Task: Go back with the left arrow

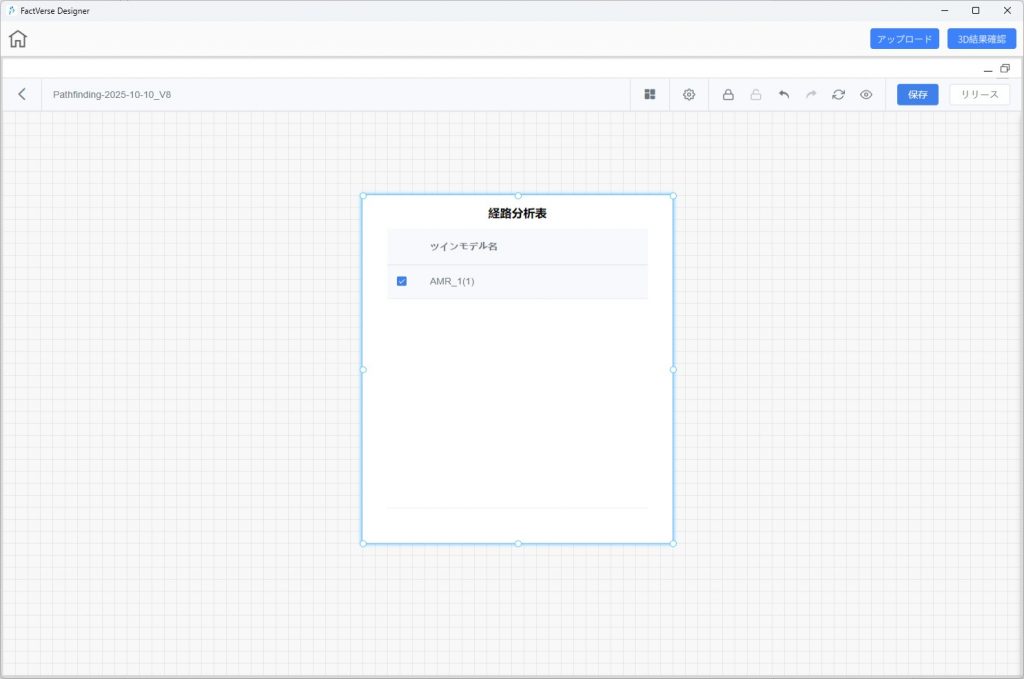Action: [x=22, y=94]
